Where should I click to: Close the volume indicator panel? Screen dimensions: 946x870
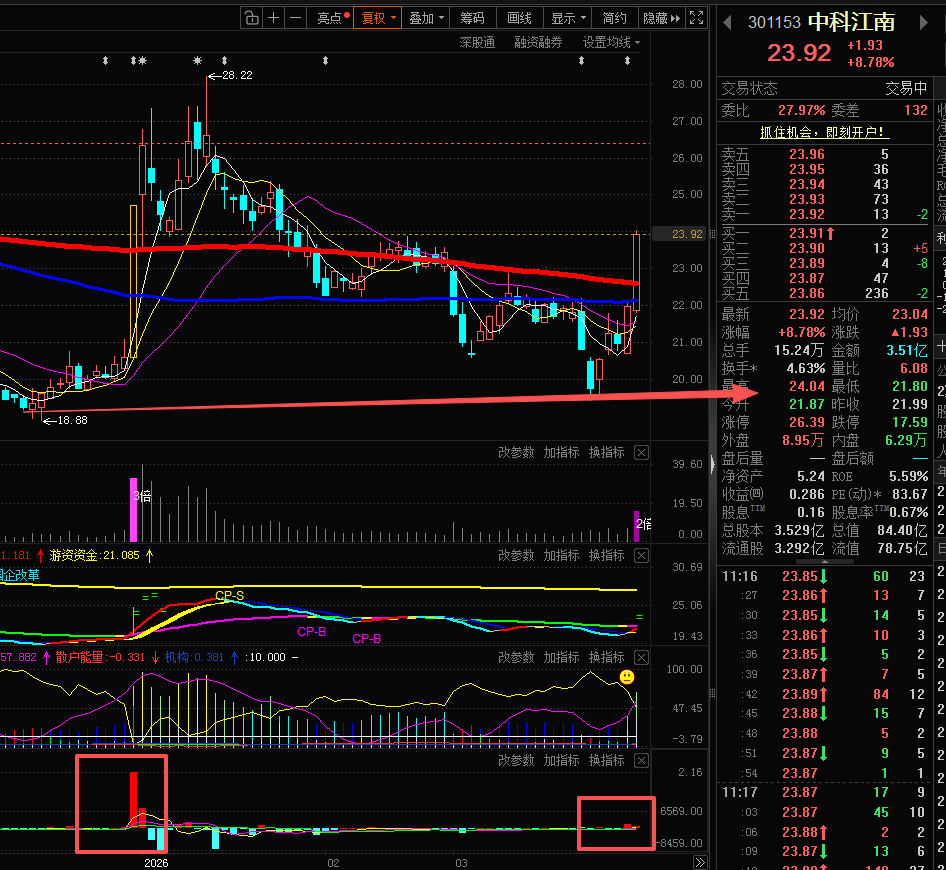click(x=641, y=452)
